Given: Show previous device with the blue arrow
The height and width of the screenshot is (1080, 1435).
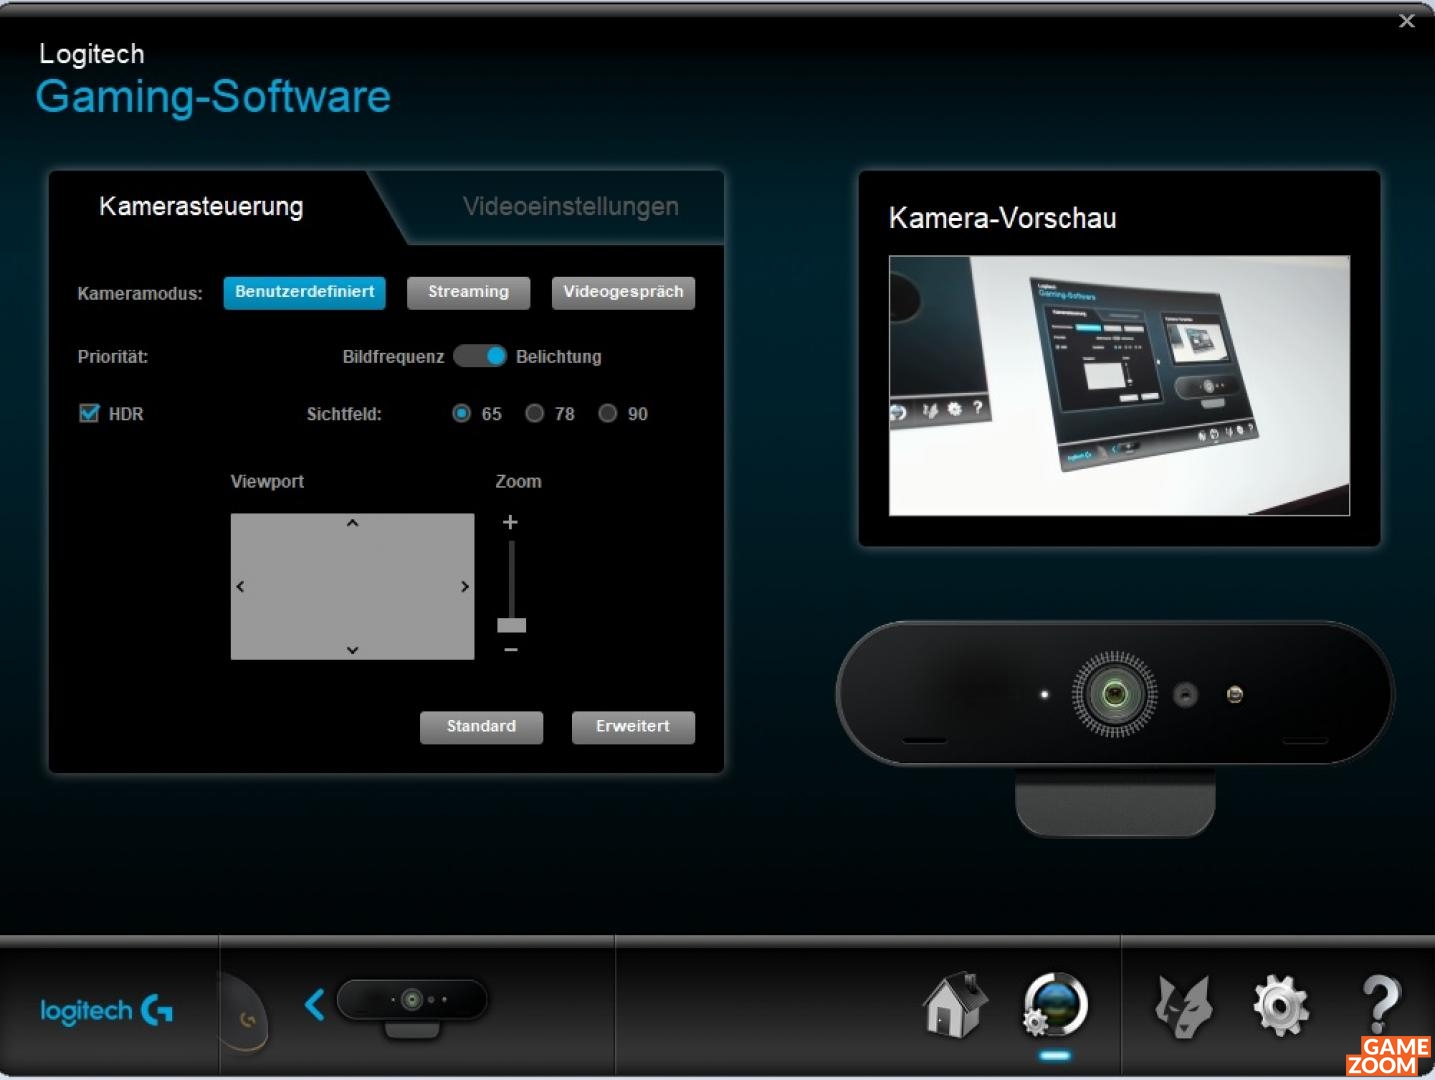Looking at the screenshot, I should click(x=315, y=1005).
